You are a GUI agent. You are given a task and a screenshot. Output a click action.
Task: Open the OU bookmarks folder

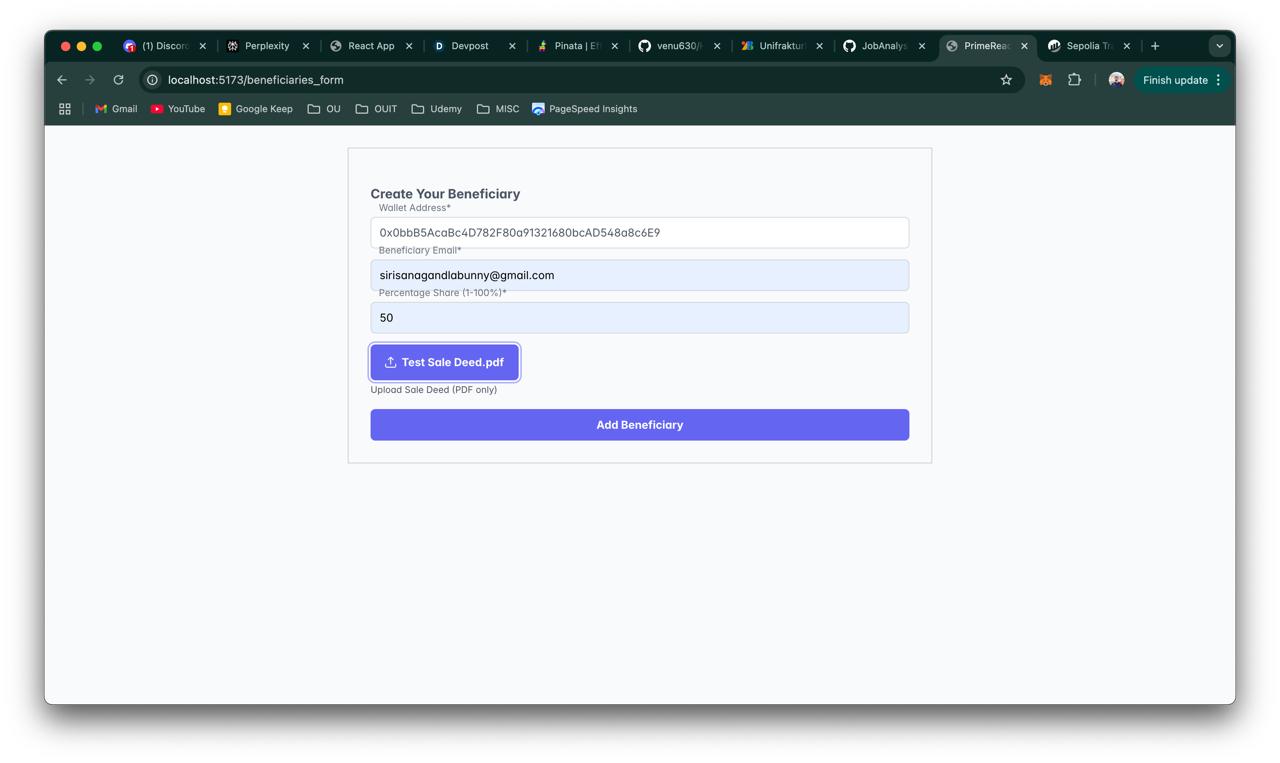point(324,109)
